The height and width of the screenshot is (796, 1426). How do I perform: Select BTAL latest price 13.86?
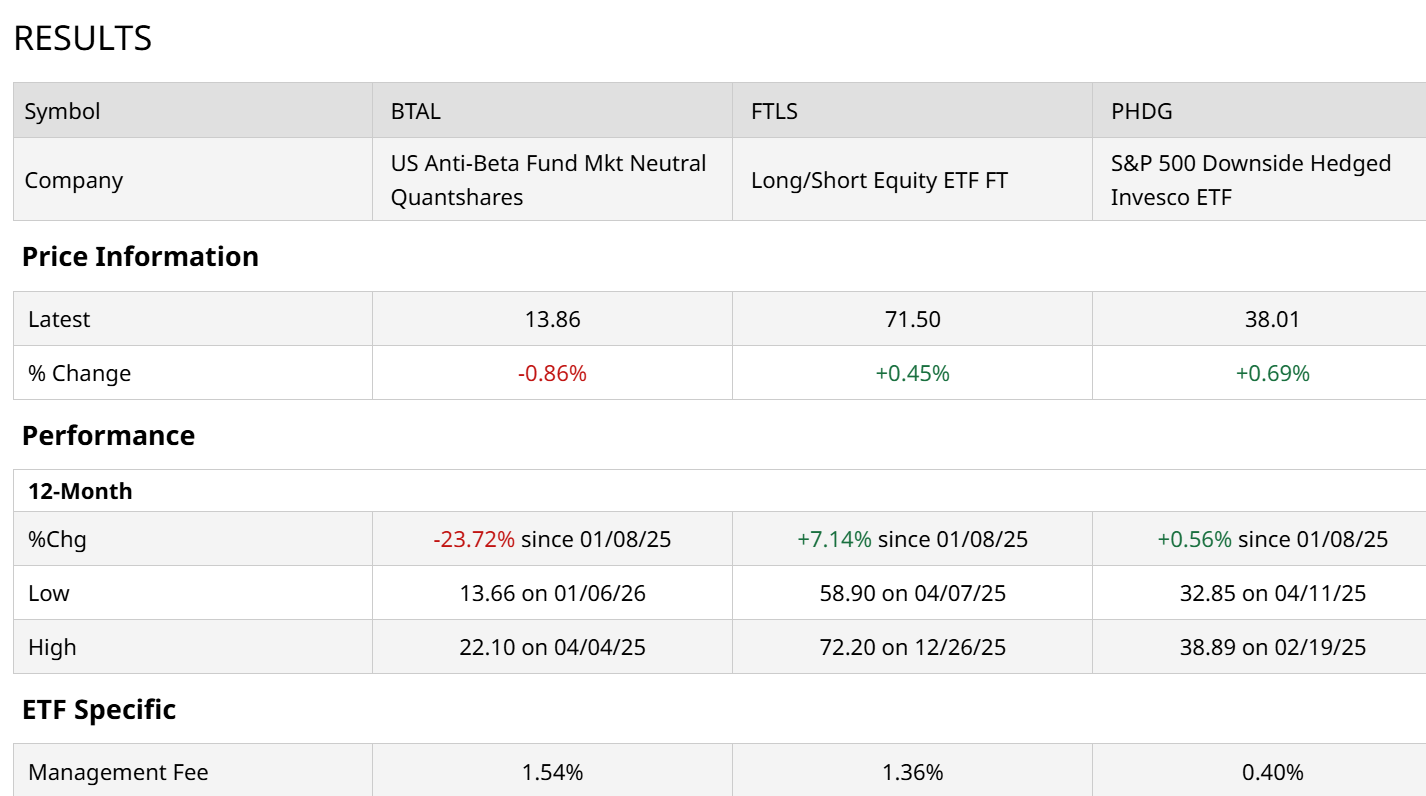pyautogui.click(x=552, y=320)
